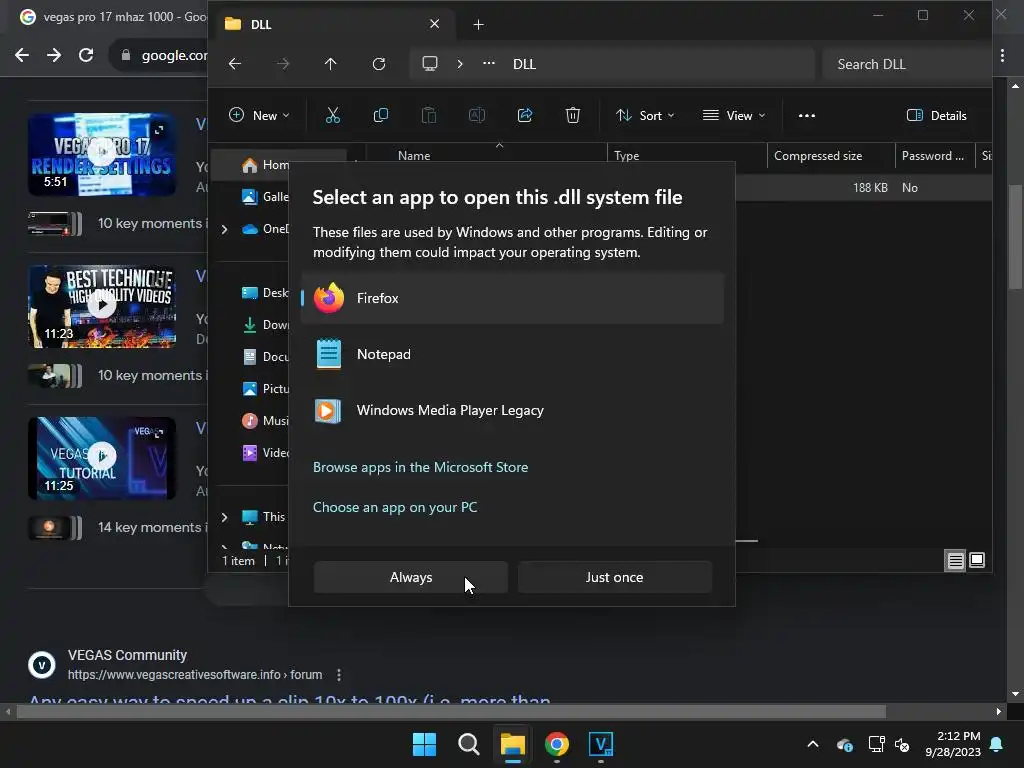Expand the This PC node
The image size is (1024, 768).
[225, 517]
